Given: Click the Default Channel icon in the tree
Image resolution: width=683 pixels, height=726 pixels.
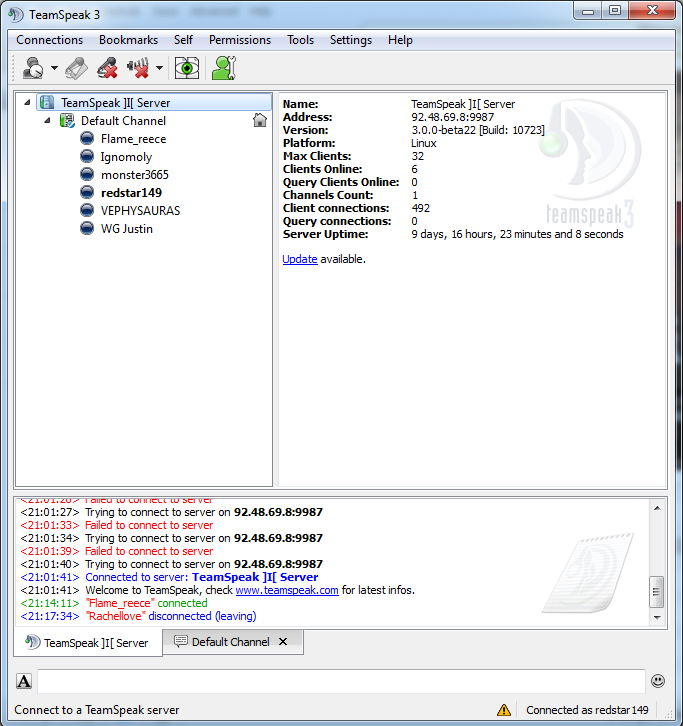Looking at the screenshot, I should click(67, 121).
